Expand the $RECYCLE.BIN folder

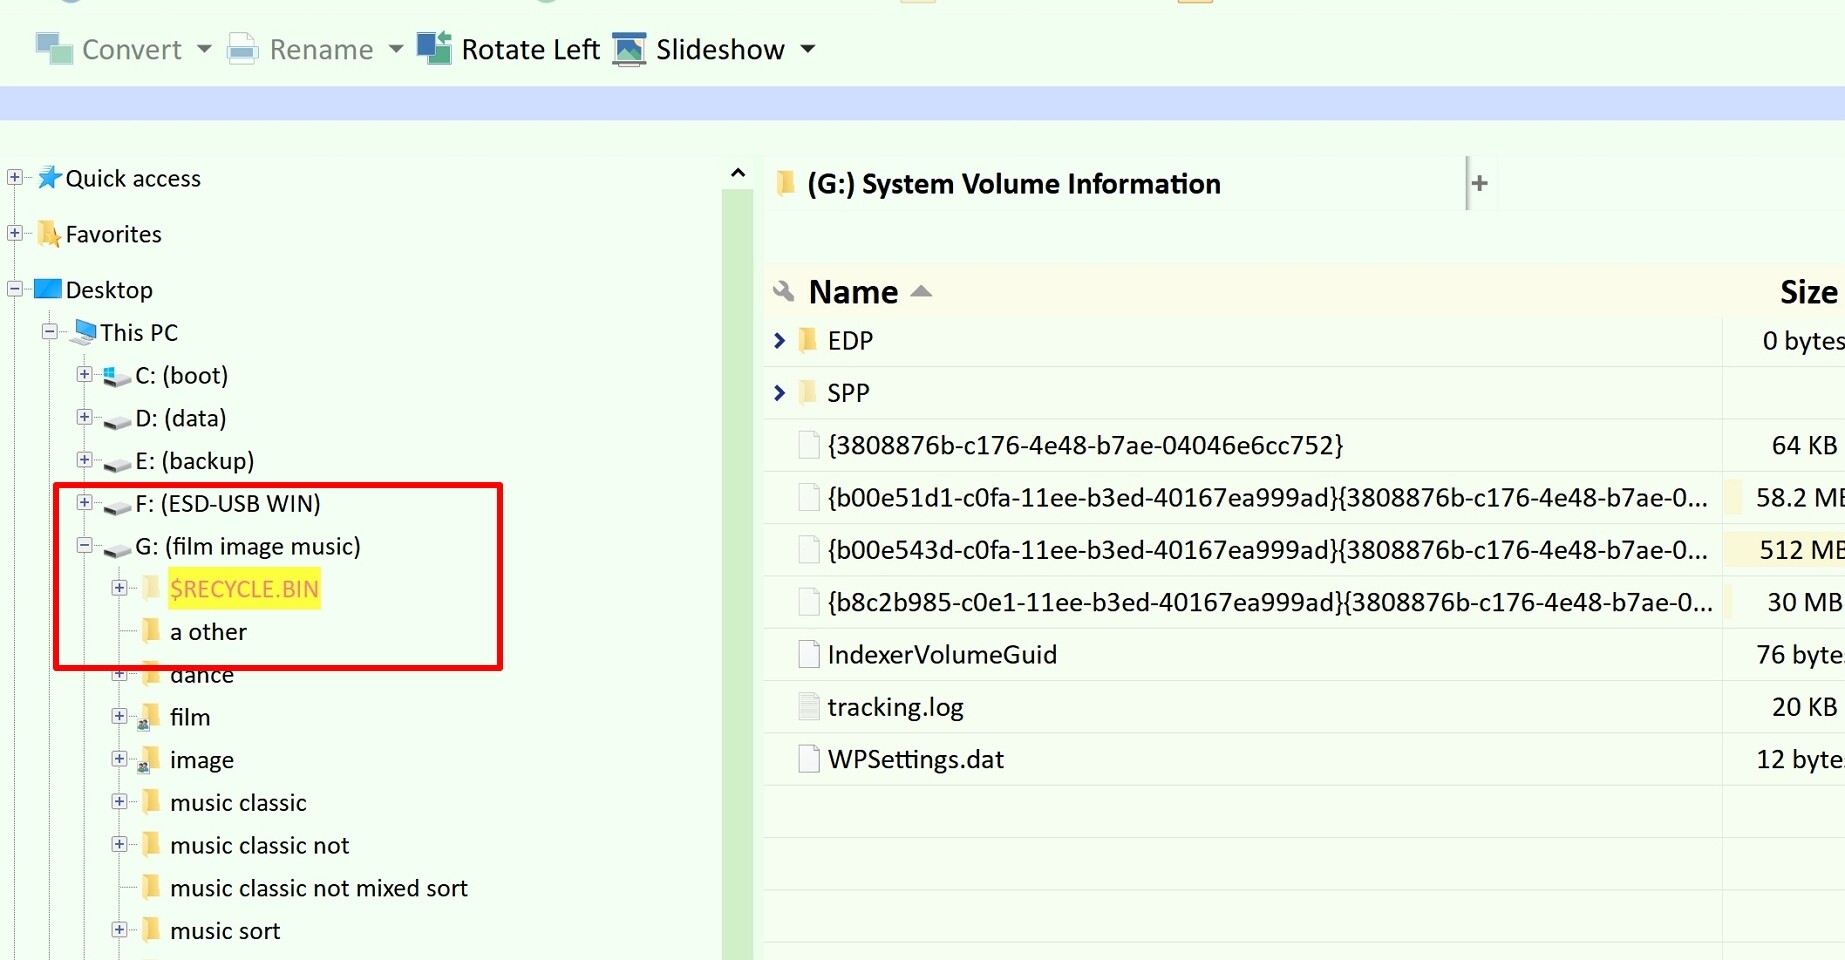(x=119, y=587)
